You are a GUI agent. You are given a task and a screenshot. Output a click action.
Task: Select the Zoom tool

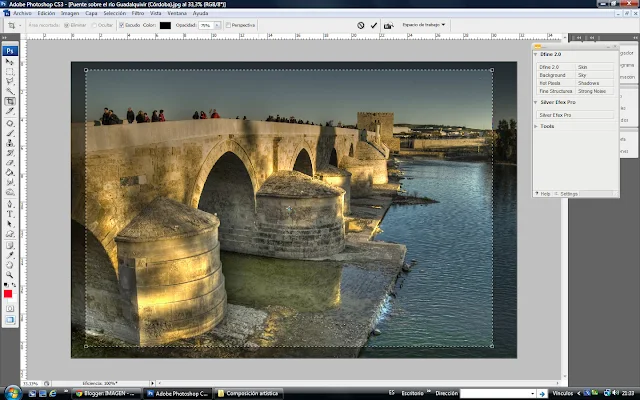click(10, 275)
